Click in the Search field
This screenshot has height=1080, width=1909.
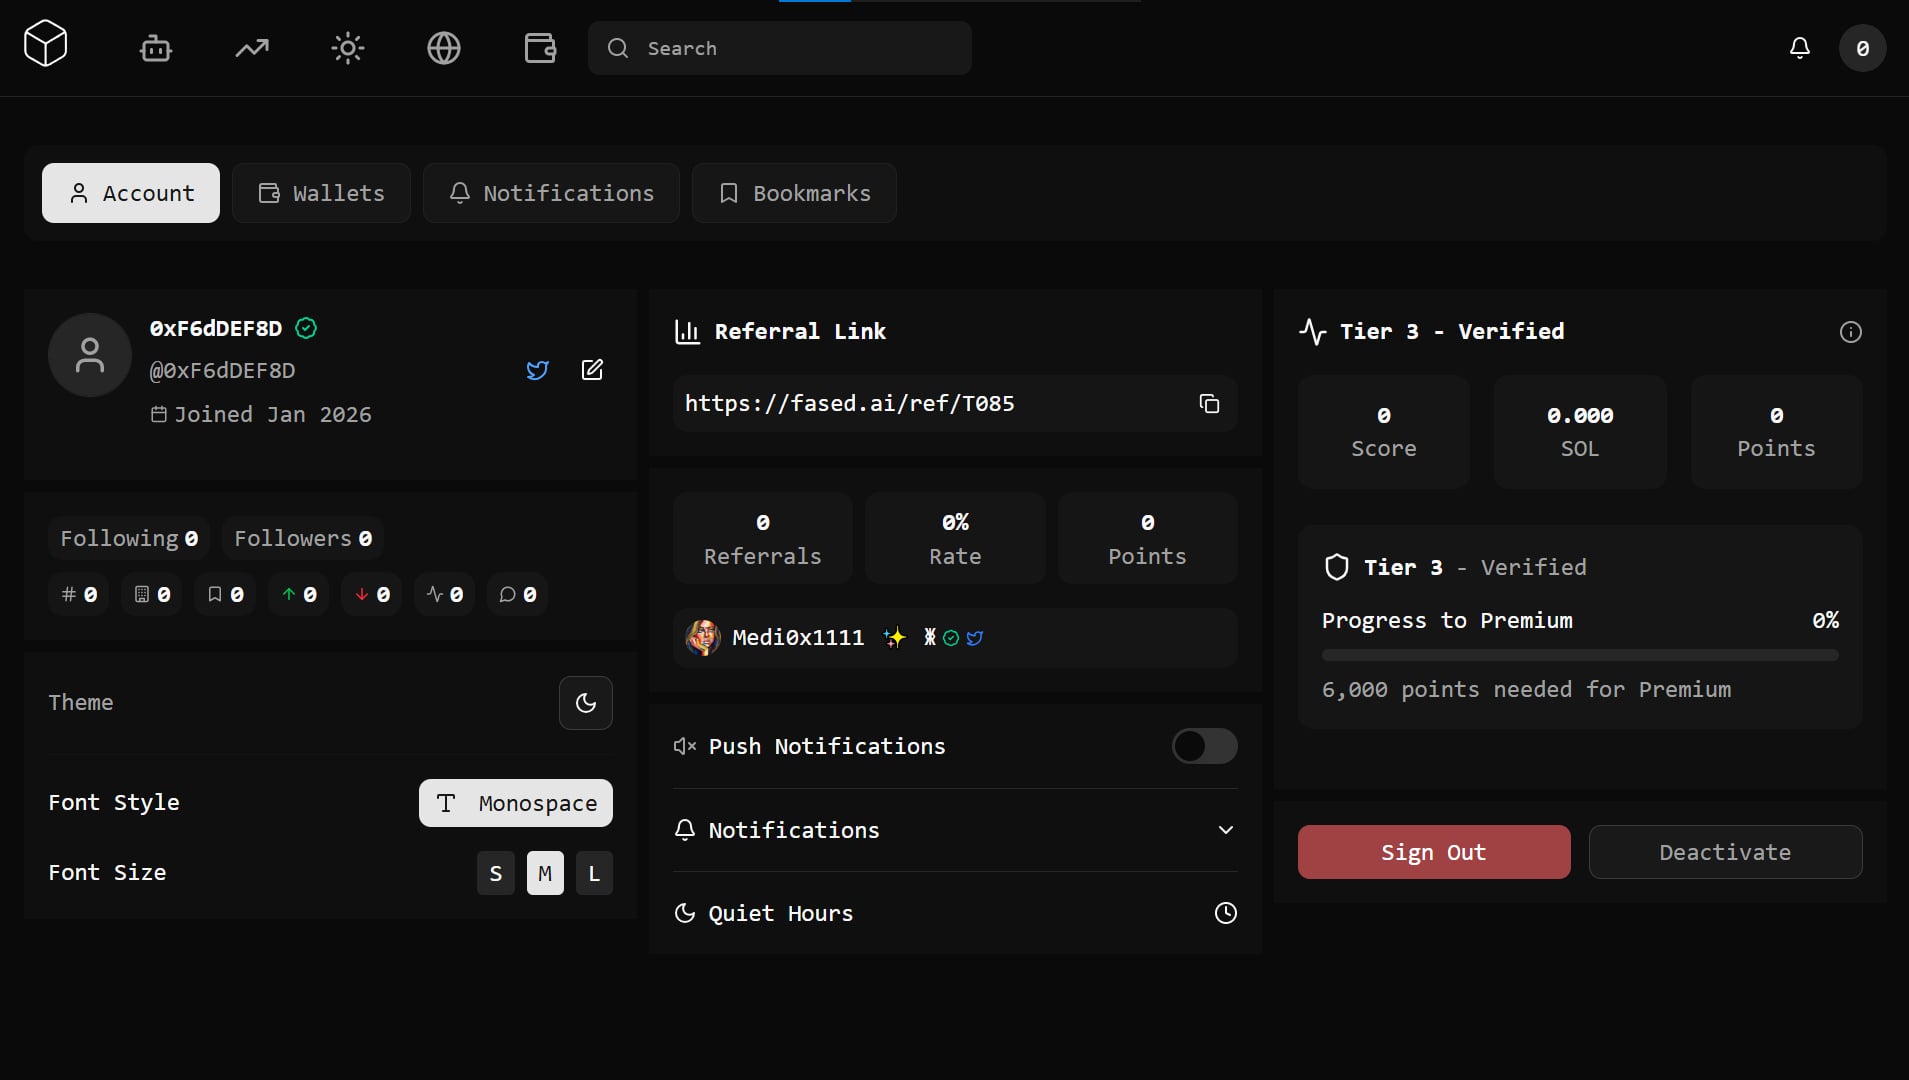(780, 48)
